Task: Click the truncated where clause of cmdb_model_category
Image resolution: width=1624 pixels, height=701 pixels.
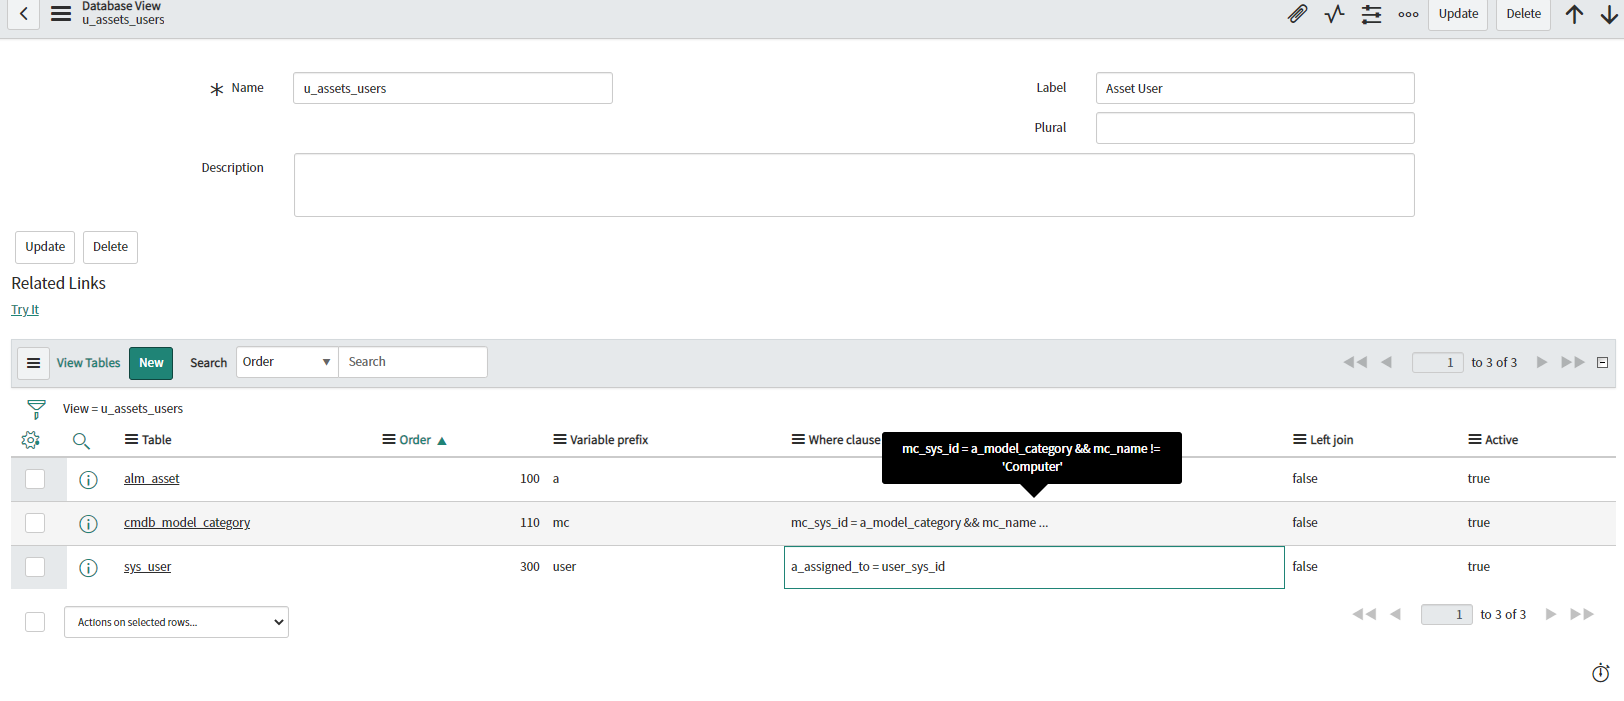Action: (919, 523)
